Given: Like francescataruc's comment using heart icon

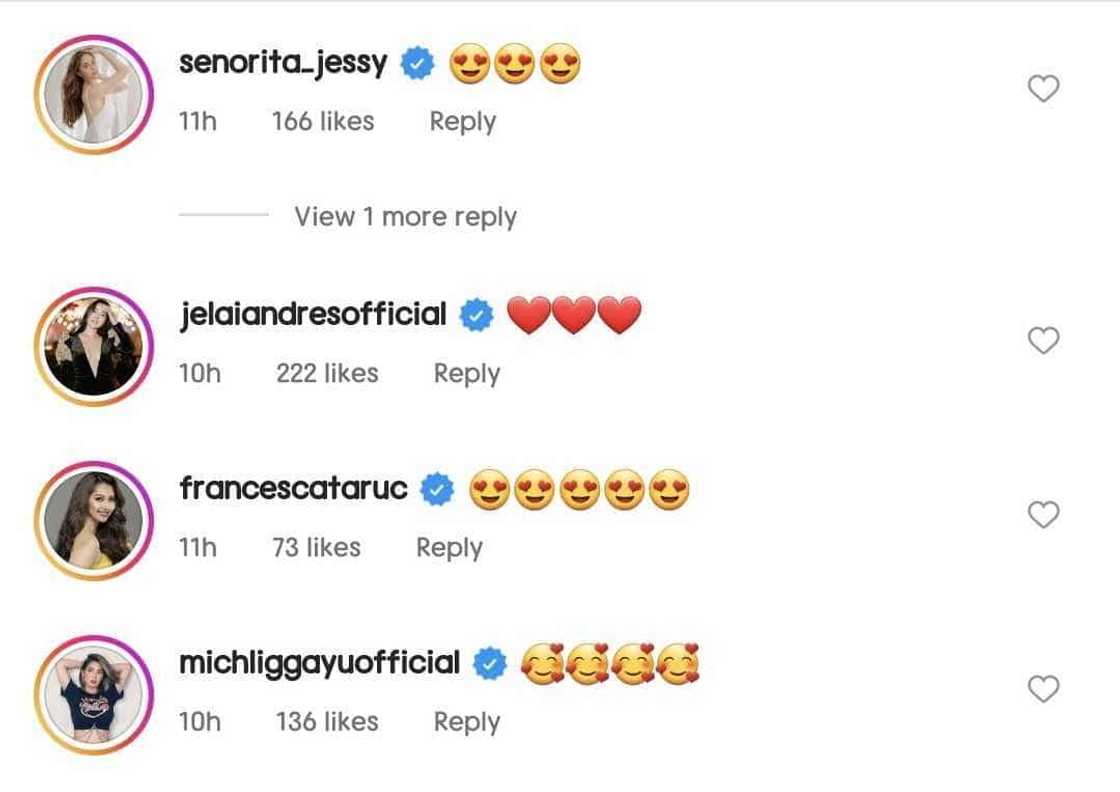Looking at the screenshot, I should tap(1043, 515).
